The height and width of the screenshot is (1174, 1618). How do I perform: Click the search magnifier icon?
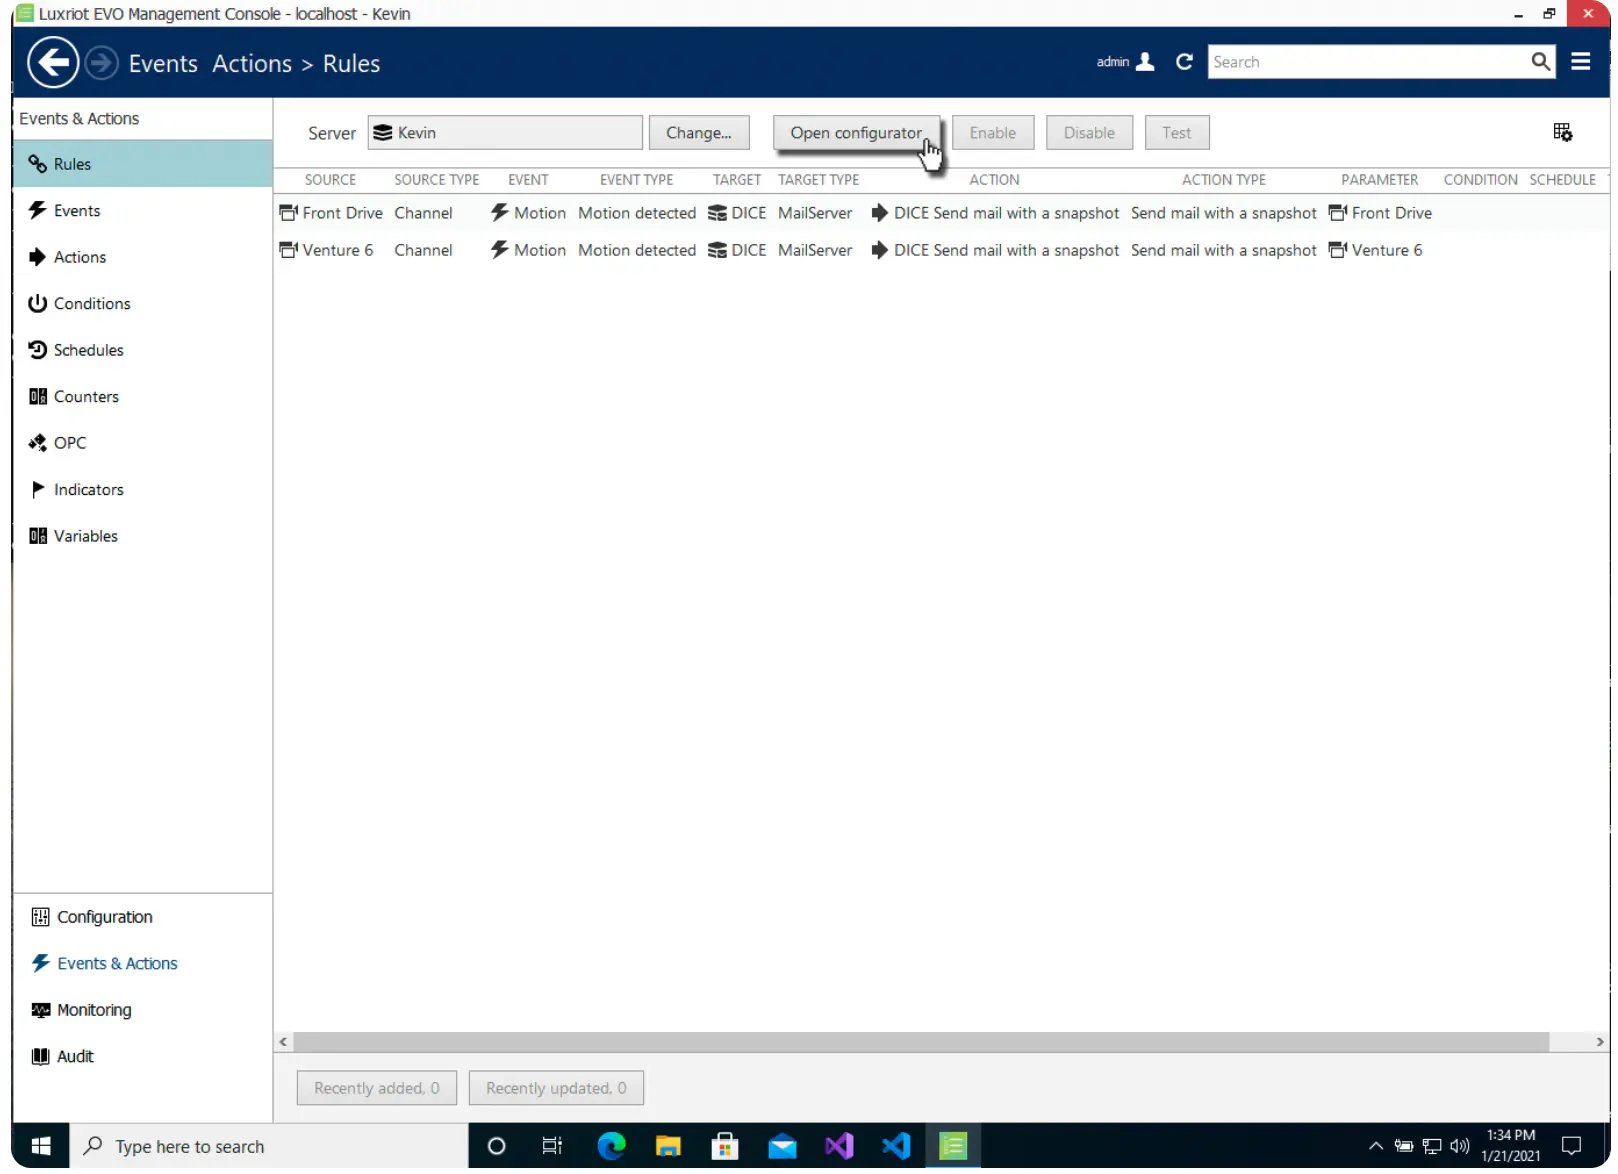click(x=1540, y=62)
